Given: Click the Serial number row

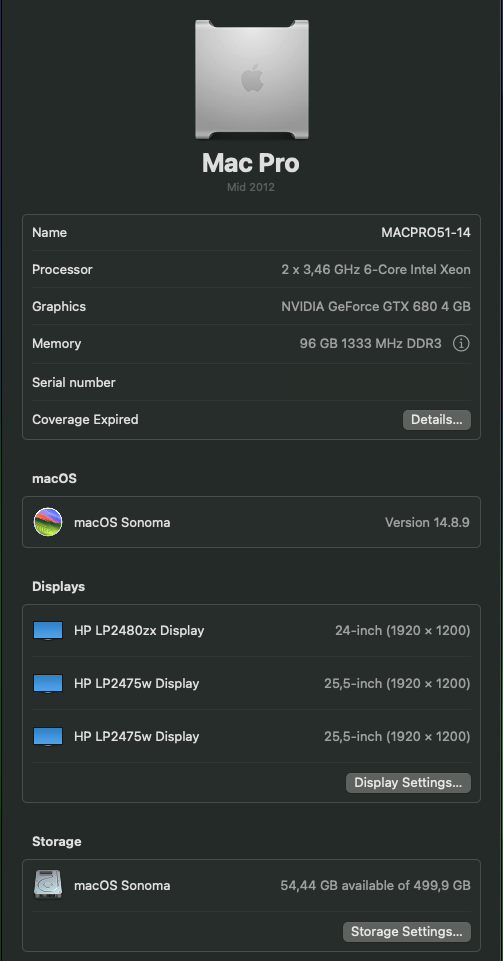Looking at the screenshot, I should 251,382.
